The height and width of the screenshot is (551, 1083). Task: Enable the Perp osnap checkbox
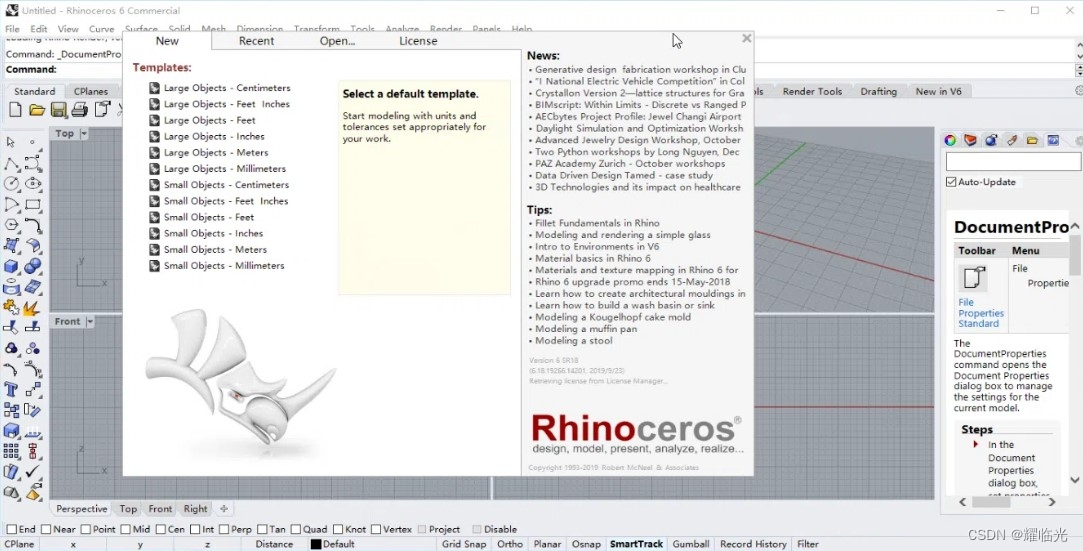pos(222,529)
